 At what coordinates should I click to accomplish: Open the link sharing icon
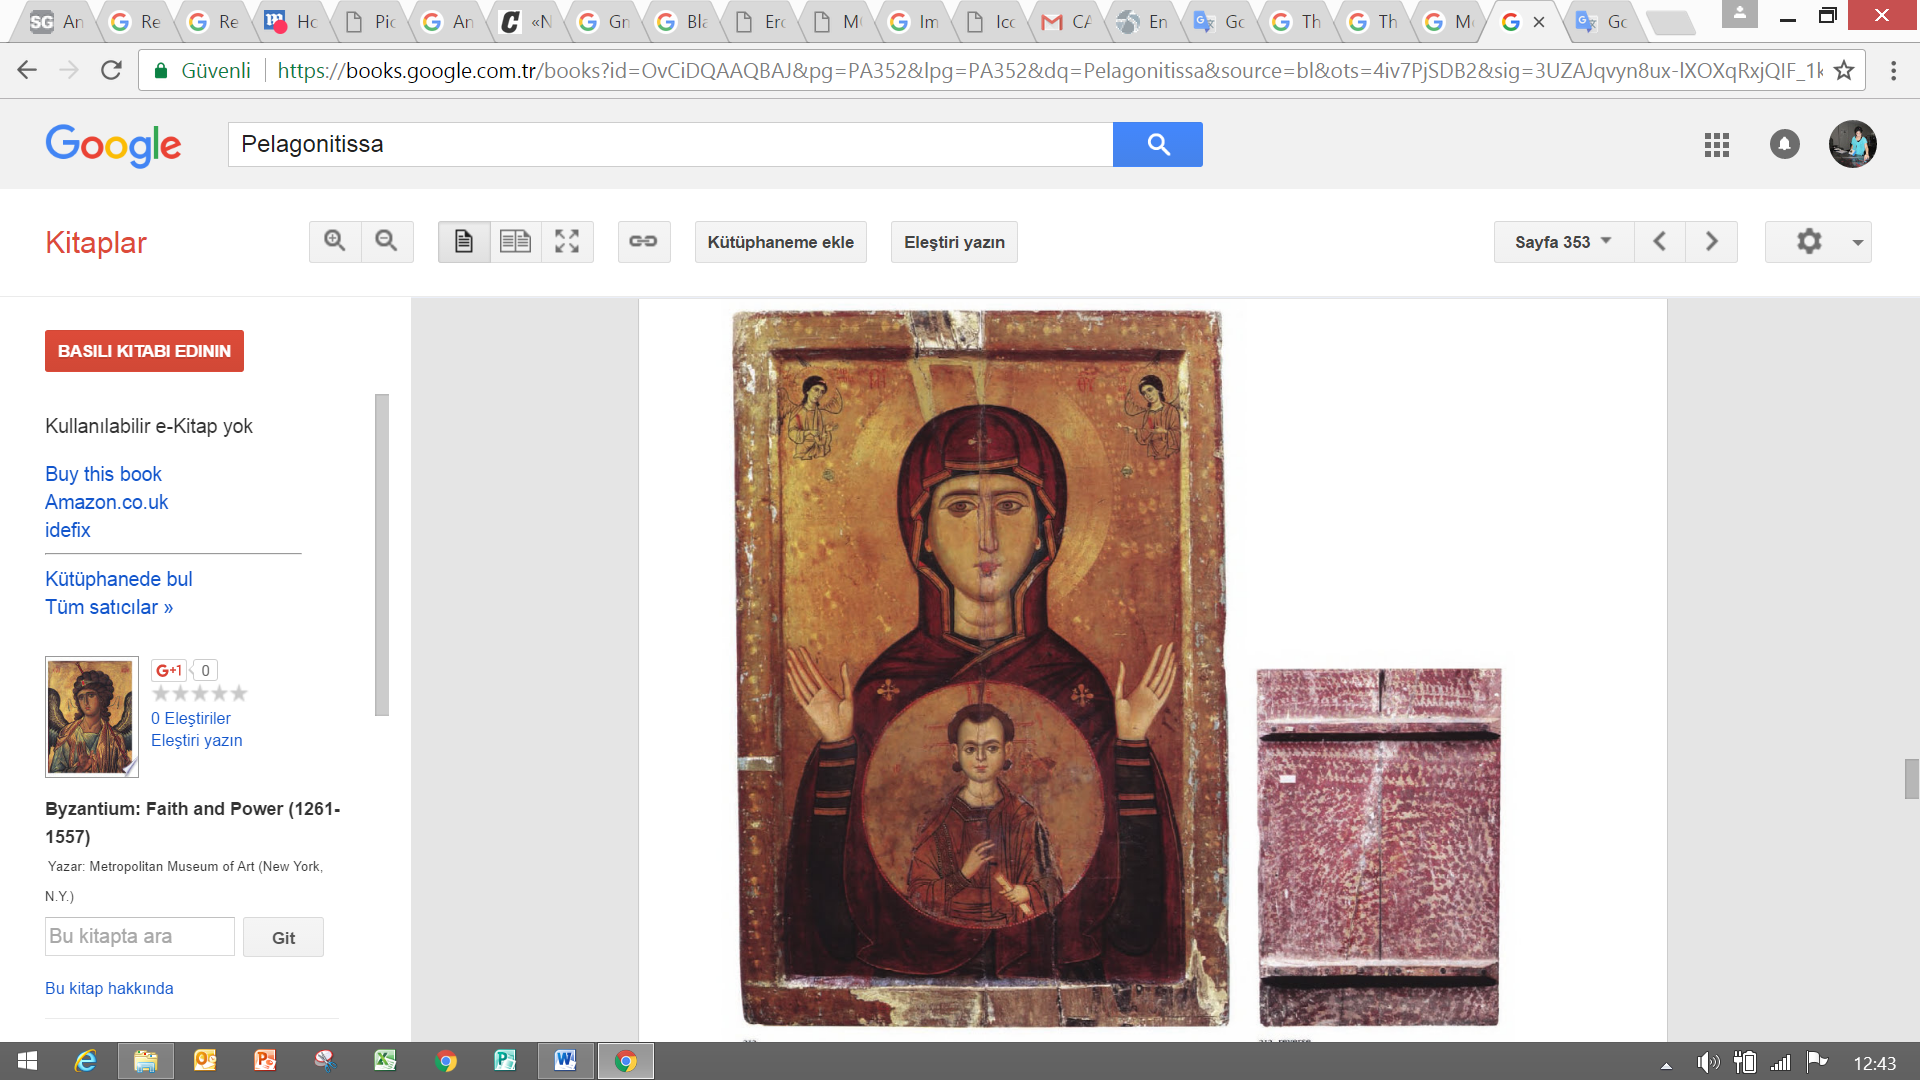[x=643, y=242]
